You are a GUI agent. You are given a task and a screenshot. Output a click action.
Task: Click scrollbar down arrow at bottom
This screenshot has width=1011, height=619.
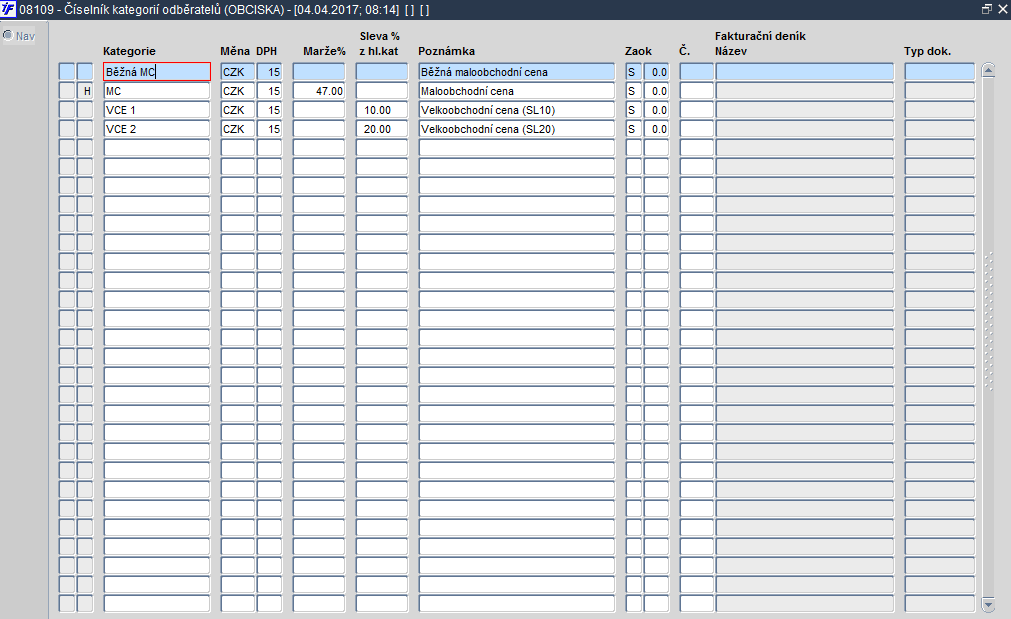(x=988, y=604)
